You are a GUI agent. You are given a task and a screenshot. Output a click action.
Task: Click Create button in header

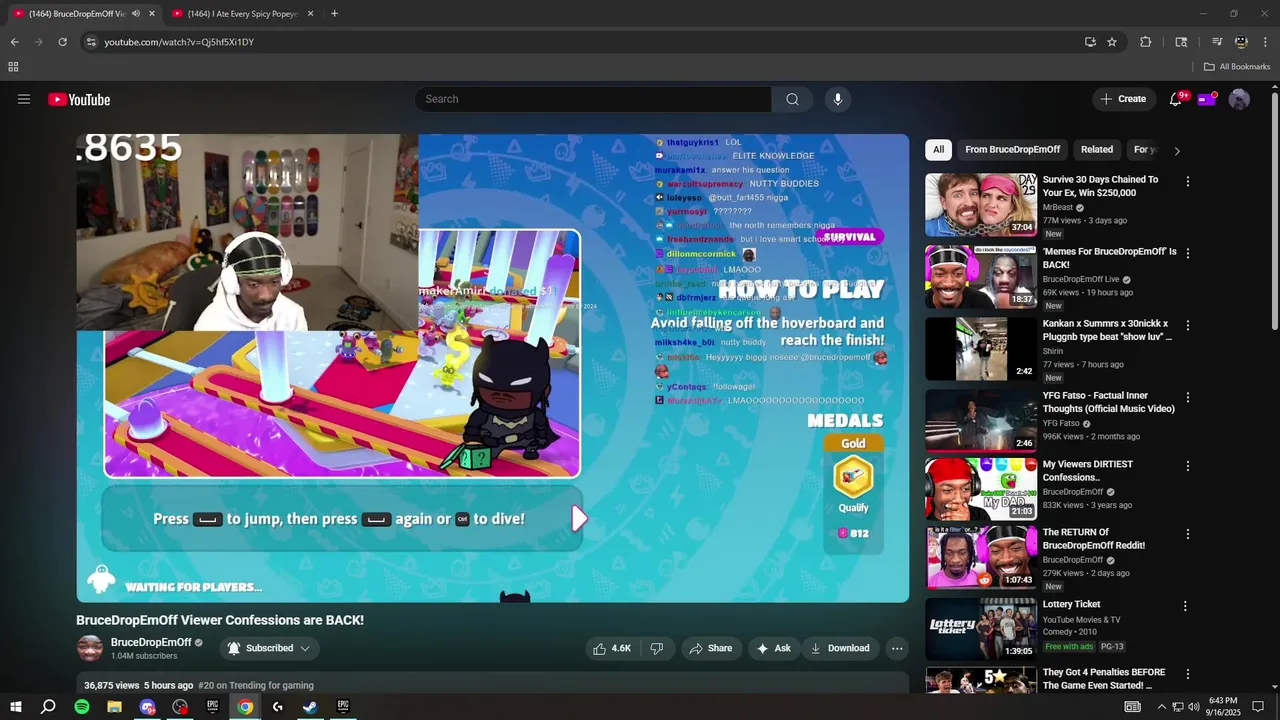click(1123, 99)
